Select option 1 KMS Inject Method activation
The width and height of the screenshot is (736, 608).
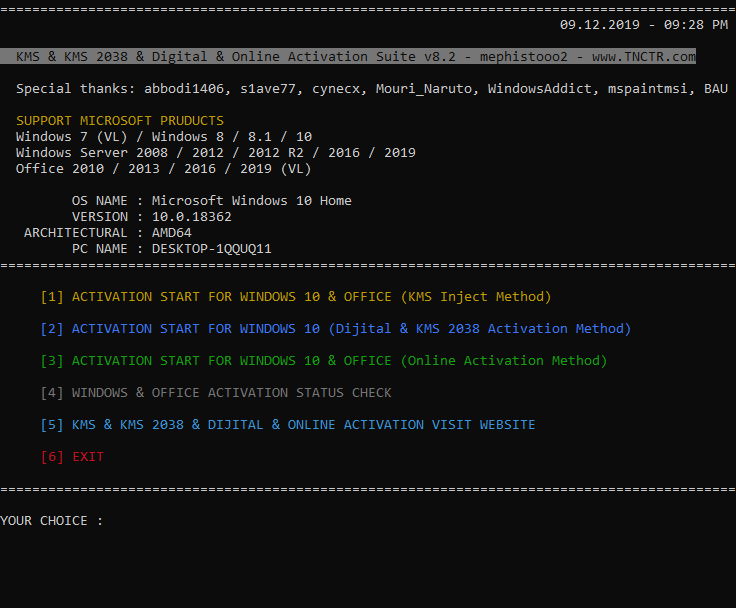(x=296, y=297)
